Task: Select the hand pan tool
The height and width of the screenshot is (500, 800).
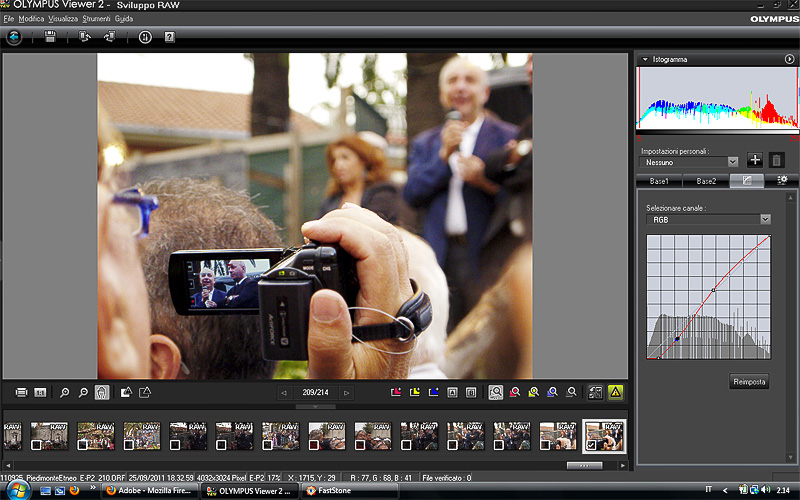Action: coord(102,393)
